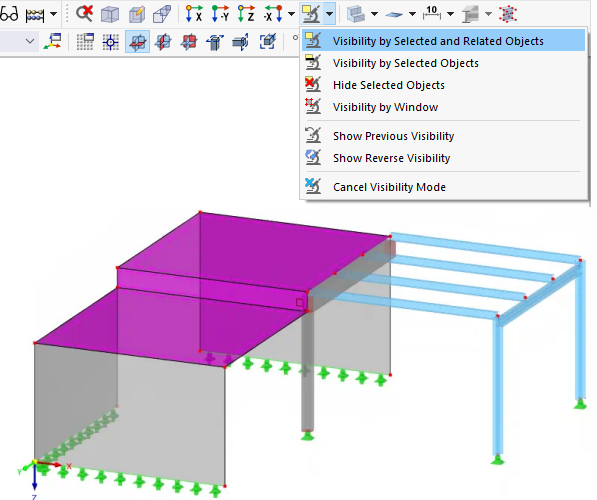The height and width of the screenshot is (500, 597).
Task: Click the visibility microscope toolbar button
Action: pos(311,14)
